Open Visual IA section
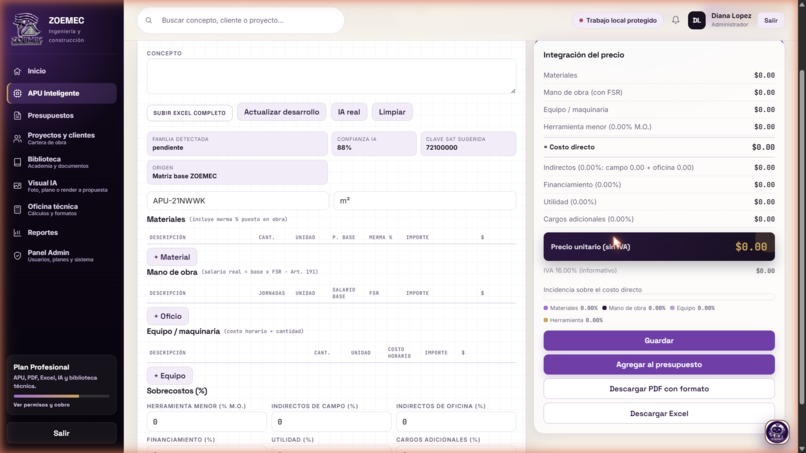 point(62,186)
